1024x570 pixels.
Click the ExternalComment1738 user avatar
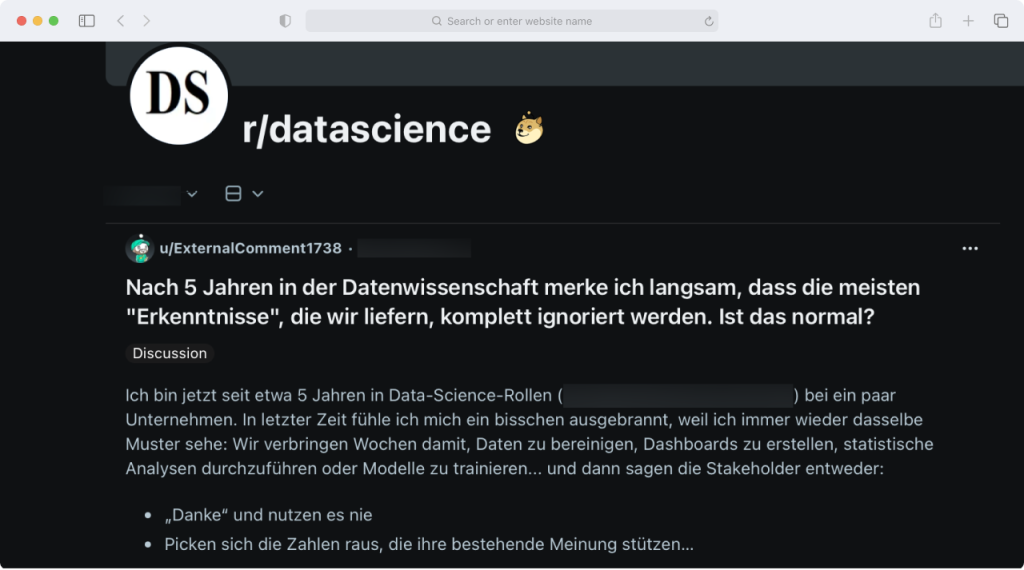[140, 248]
